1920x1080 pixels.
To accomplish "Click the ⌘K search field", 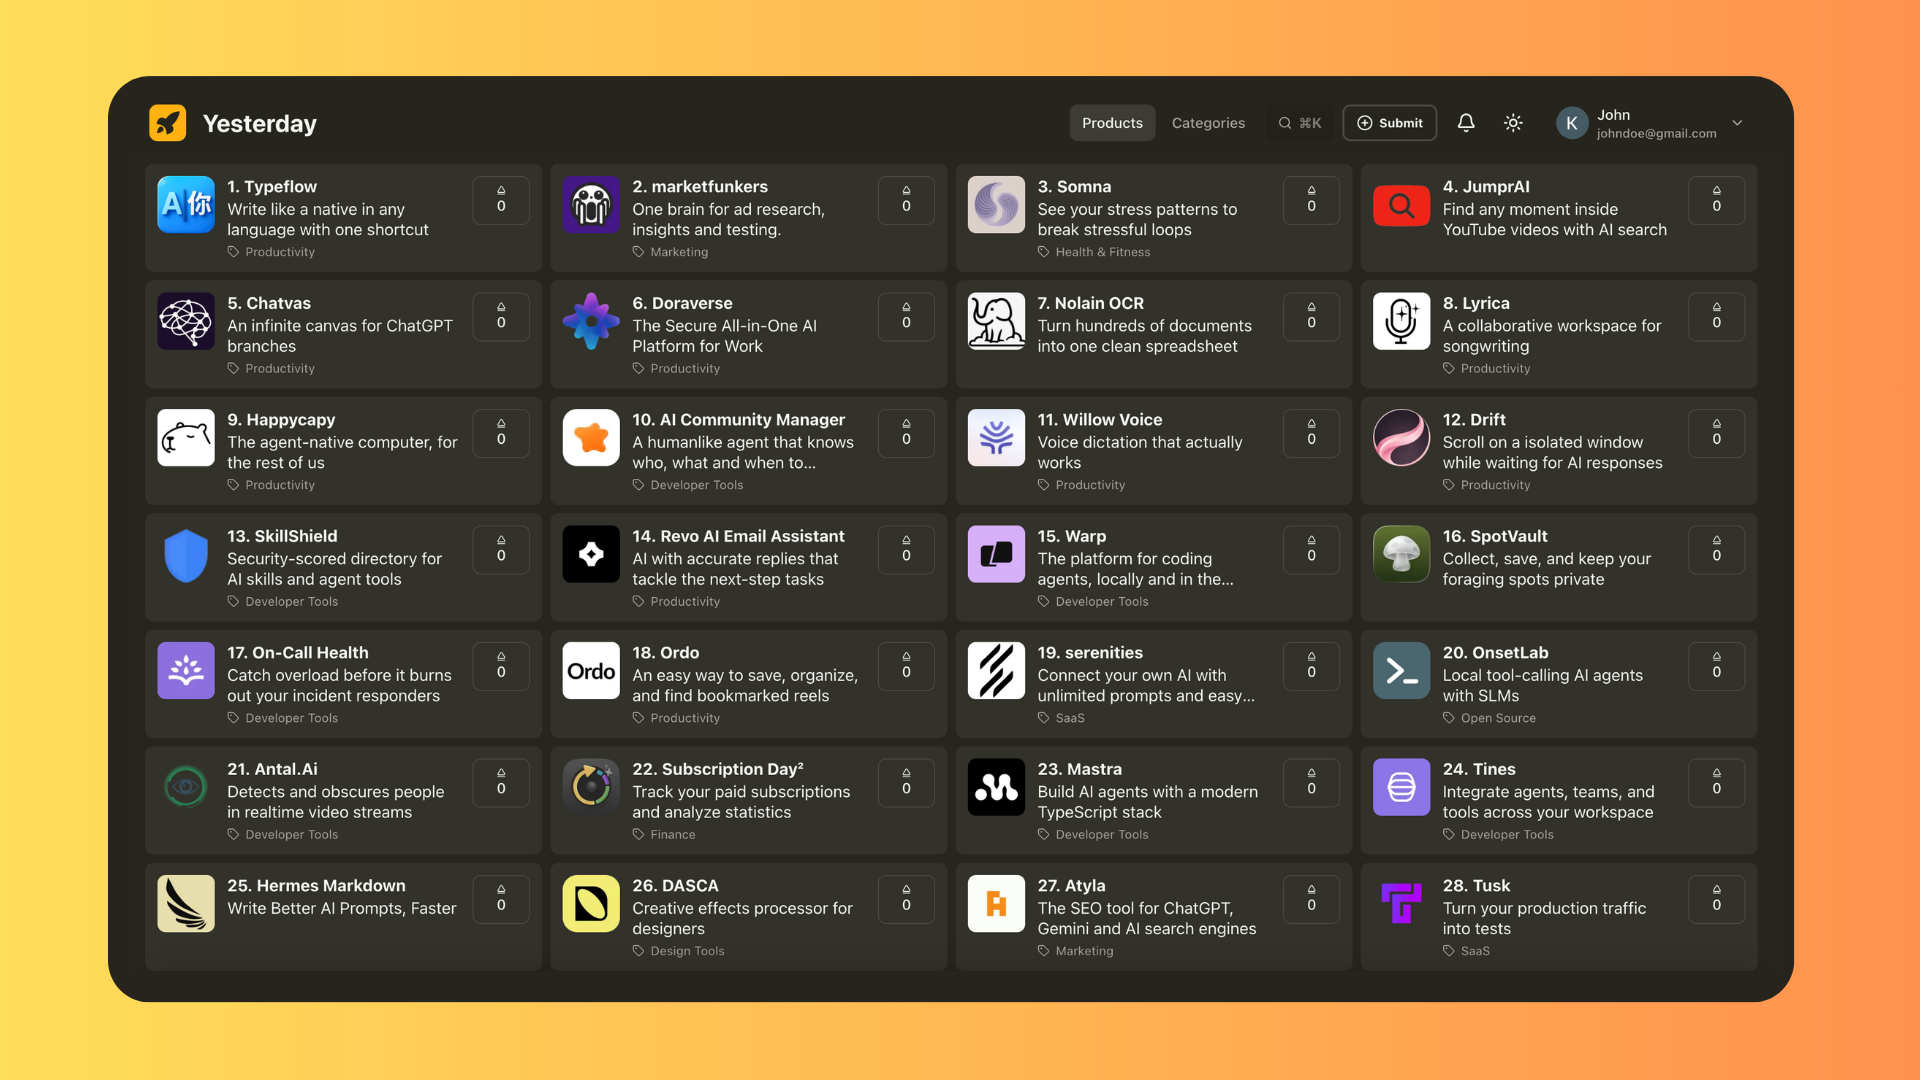I will 1300,123.
